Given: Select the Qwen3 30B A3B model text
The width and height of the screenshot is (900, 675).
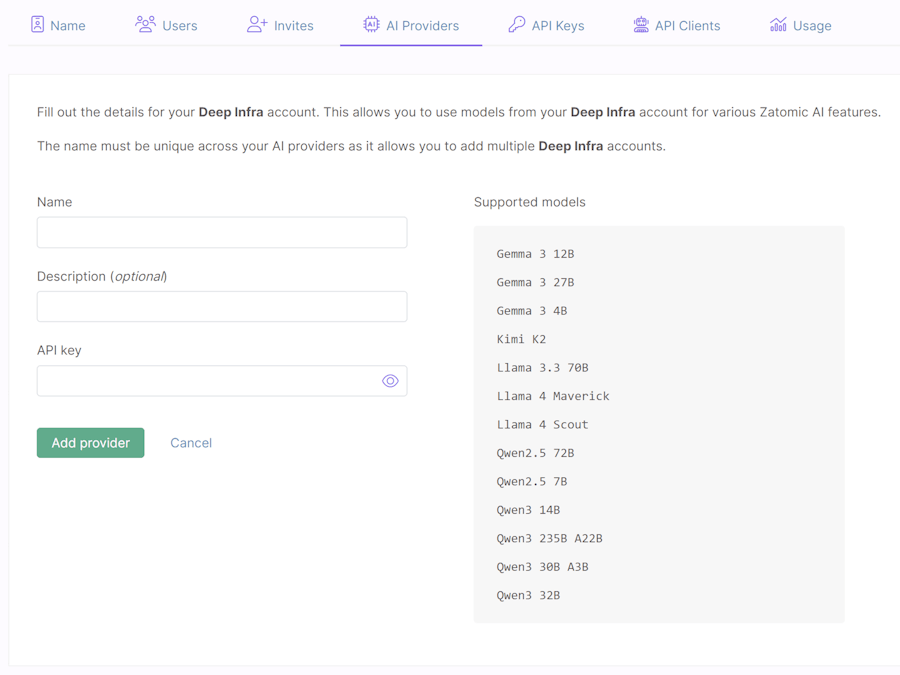Looking at the screenshot, I should [542, 567].
